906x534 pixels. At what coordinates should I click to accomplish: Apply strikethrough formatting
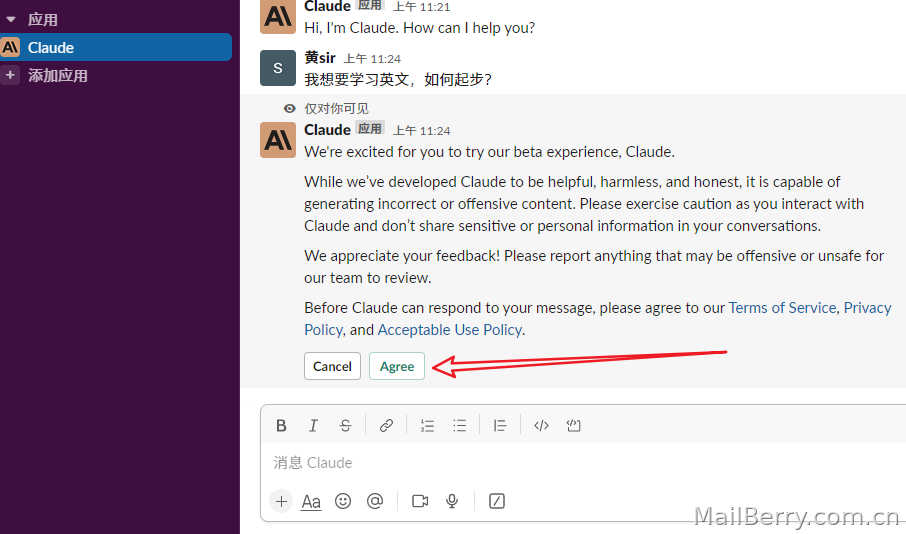coord(346,426)
